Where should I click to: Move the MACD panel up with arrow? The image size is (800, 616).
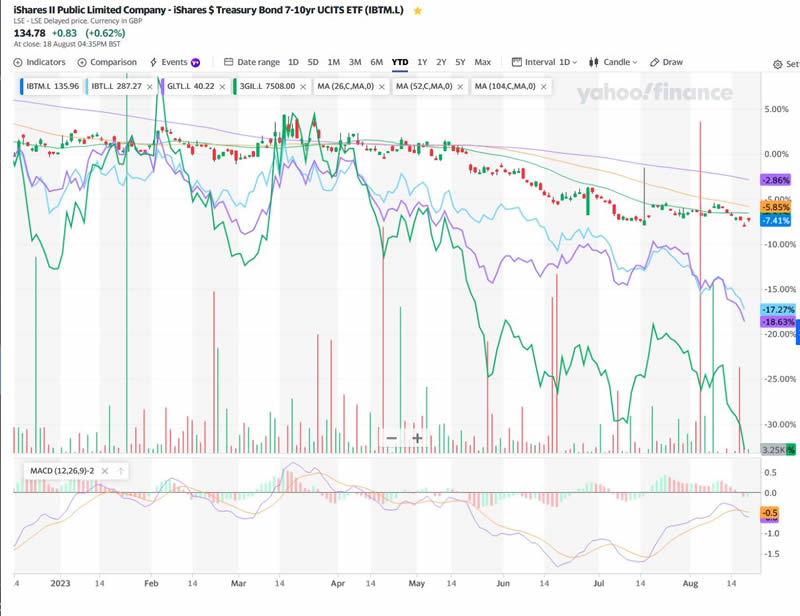[121, 471]
